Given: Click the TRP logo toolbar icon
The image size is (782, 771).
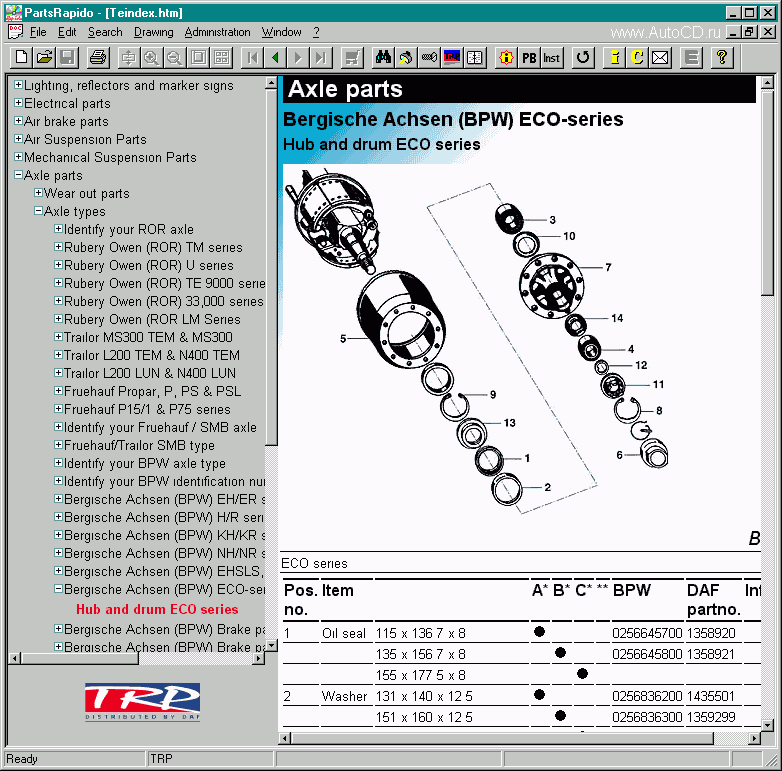Looking at the screenshot, I should click(x=452, y=58).
